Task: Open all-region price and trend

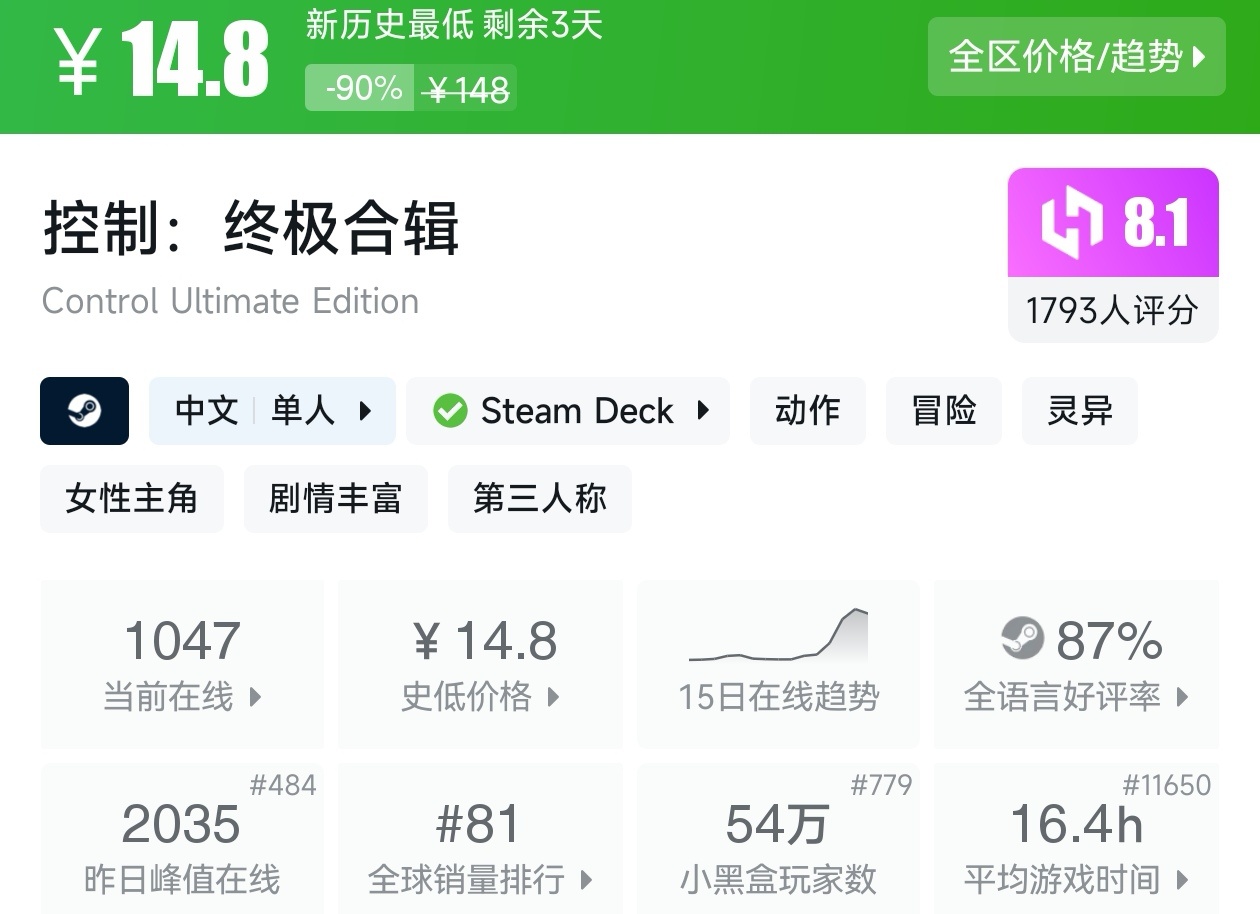Action: tap(1076, 57)
